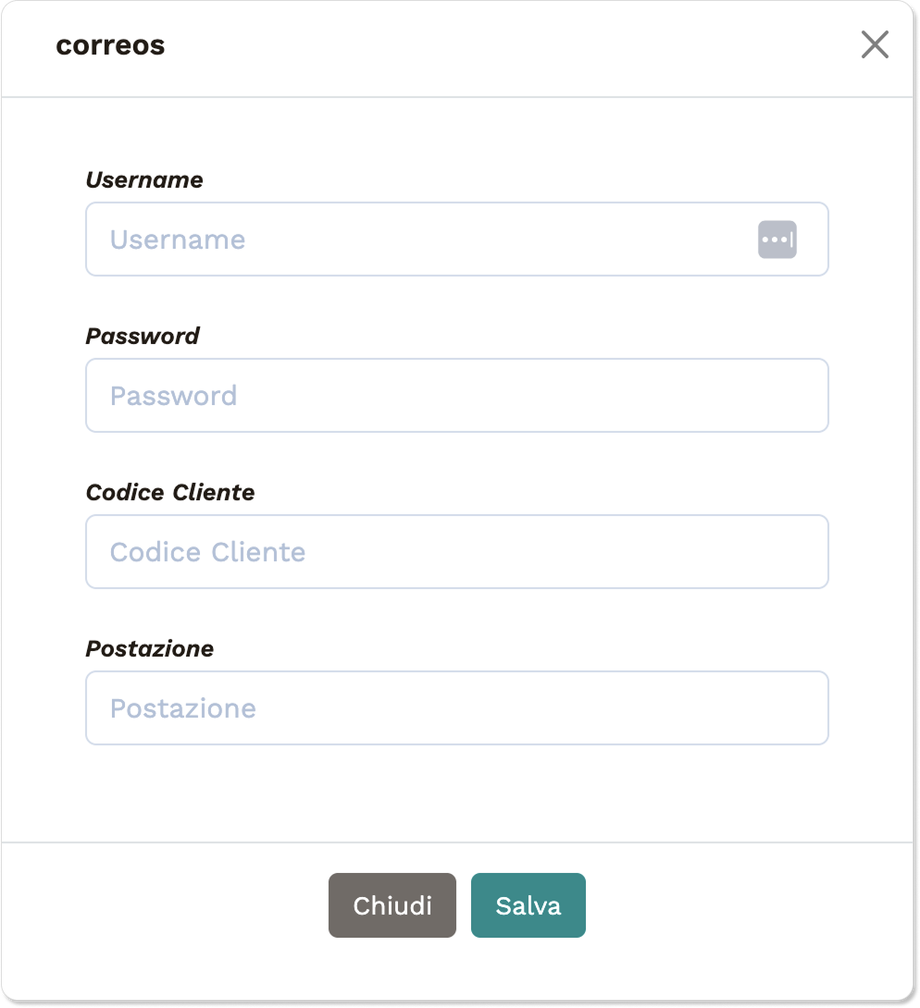Click the empty footer area right of Salva
Screen dimensions: 920x1008
pos(750,906)
